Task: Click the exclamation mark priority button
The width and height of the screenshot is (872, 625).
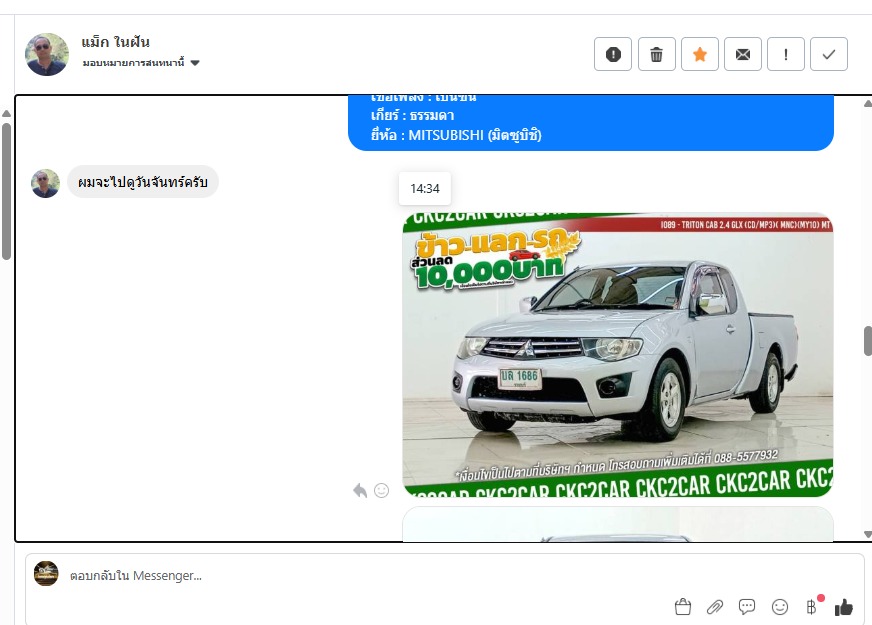Action: click(785, 54)
